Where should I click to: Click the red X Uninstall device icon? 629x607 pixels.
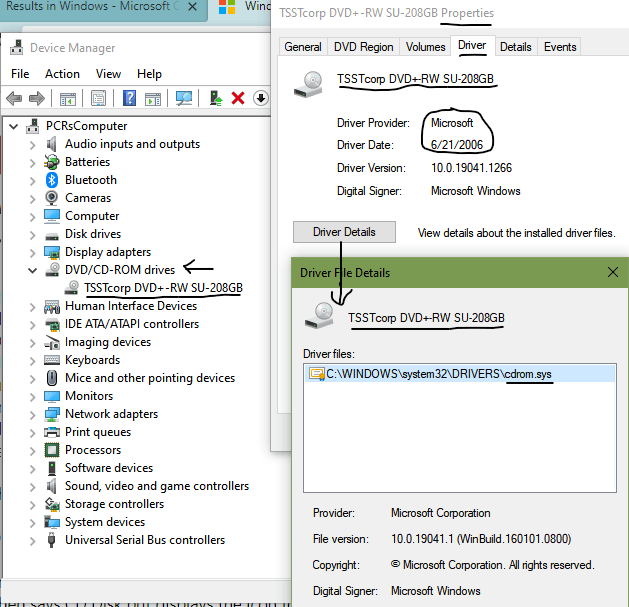point(238,98)
